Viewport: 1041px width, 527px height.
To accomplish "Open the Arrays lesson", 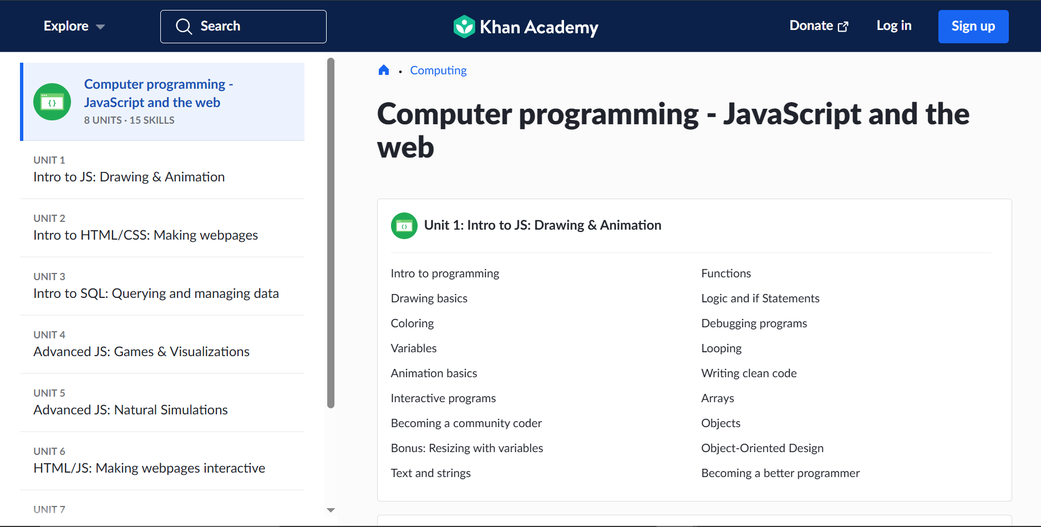I will coord(718,398).
